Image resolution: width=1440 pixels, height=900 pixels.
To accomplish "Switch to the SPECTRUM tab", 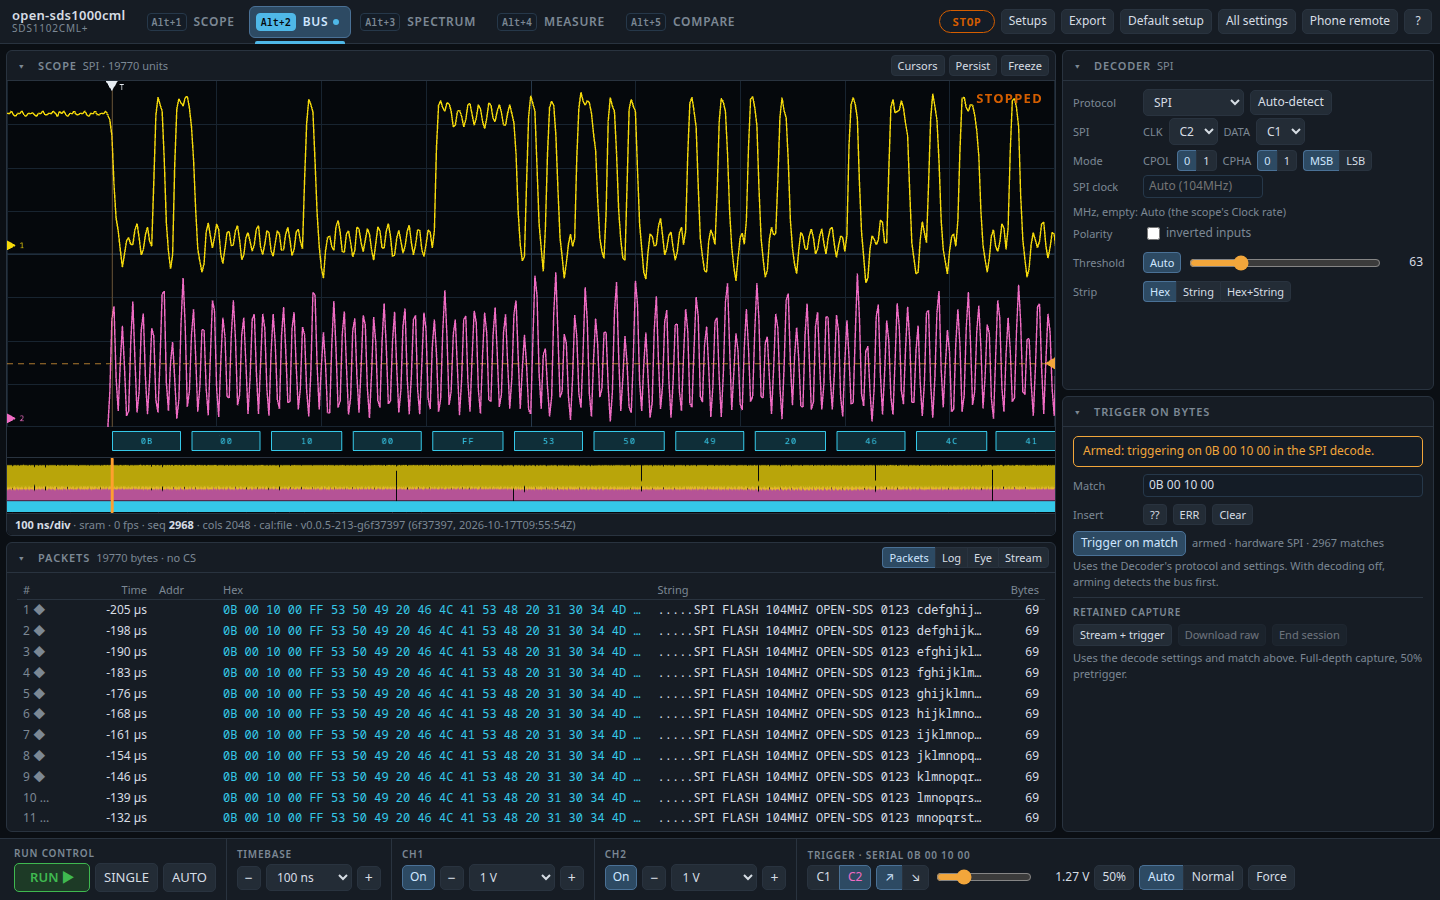I will [419, 21].
